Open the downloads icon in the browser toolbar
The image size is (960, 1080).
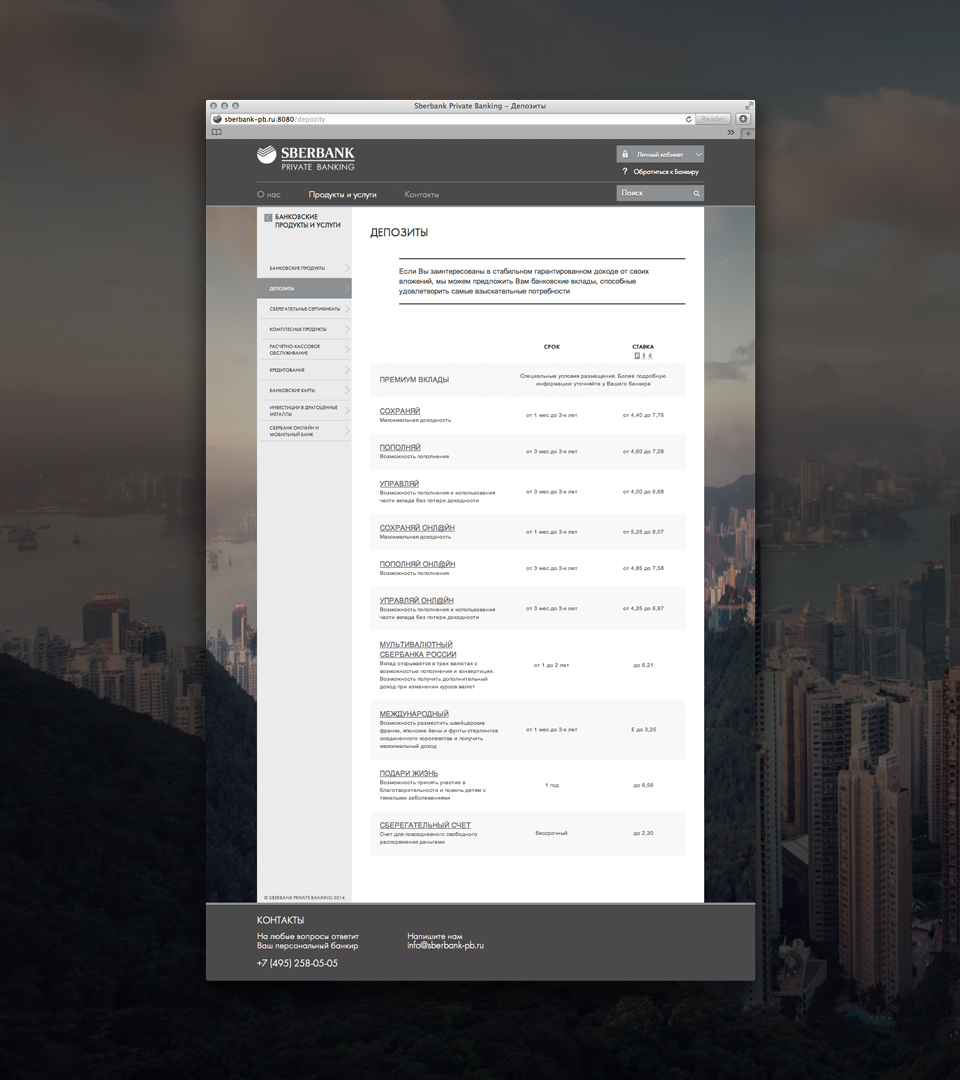[x=743, y=119]
